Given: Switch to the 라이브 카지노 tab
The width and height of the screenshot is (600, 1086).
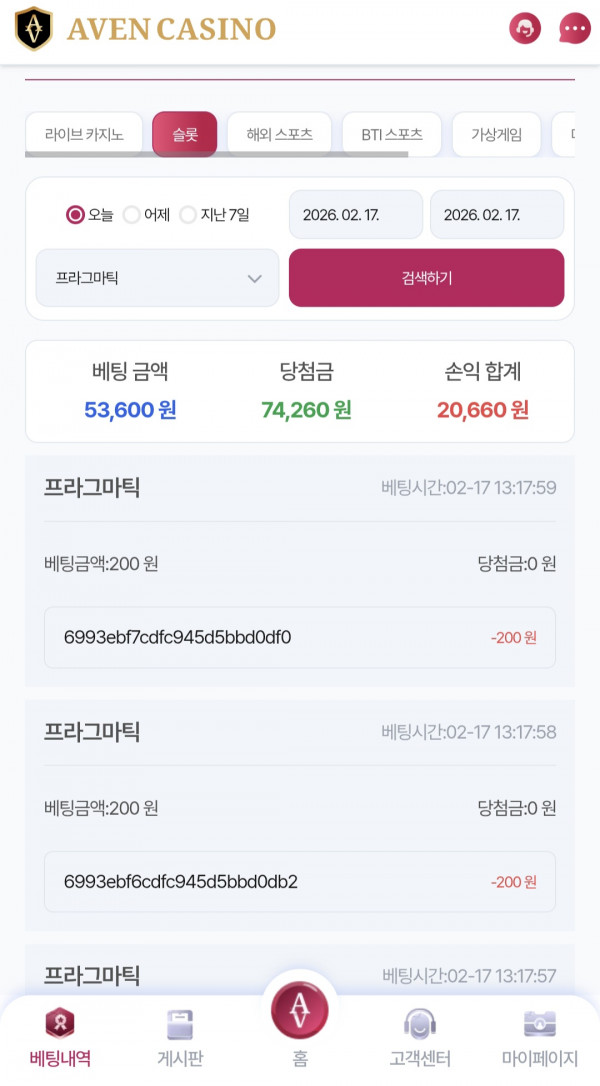Looking at the screenshot, I should coord(83,133).
